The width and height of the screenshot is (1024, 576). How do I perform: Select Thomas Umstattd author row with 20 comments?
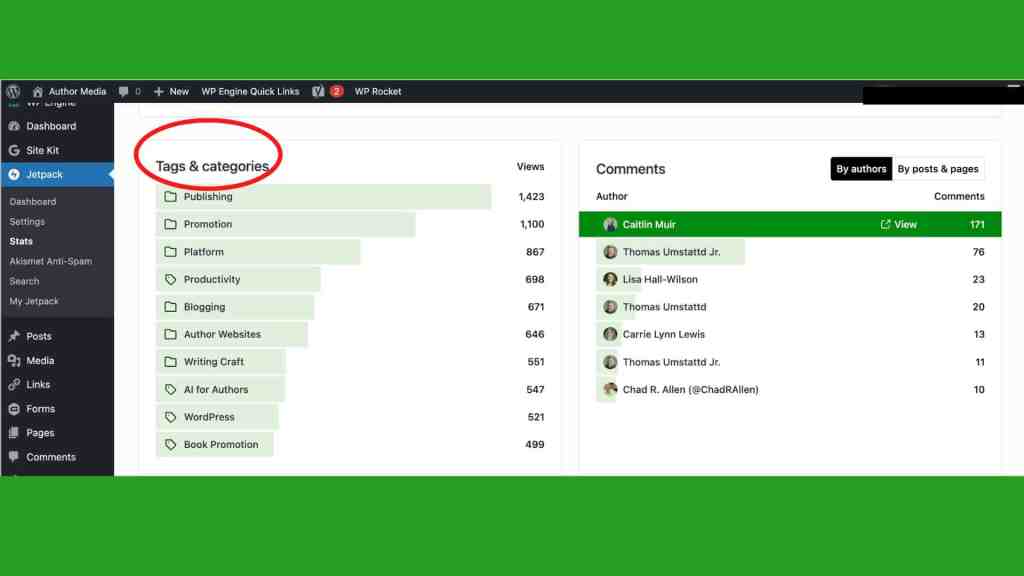[790, 307]
